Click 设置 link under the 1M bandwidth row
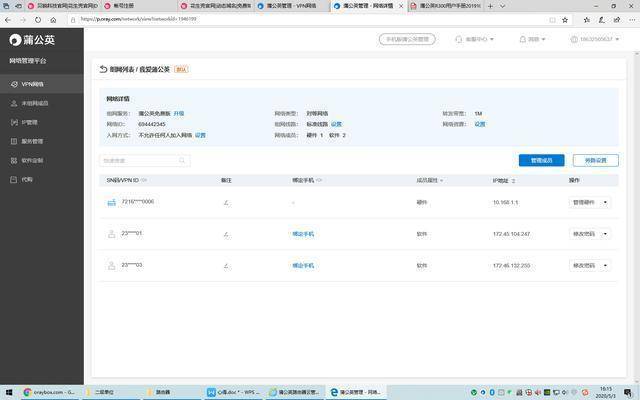This screenshot has height=400, width=640. click(480, 124)
